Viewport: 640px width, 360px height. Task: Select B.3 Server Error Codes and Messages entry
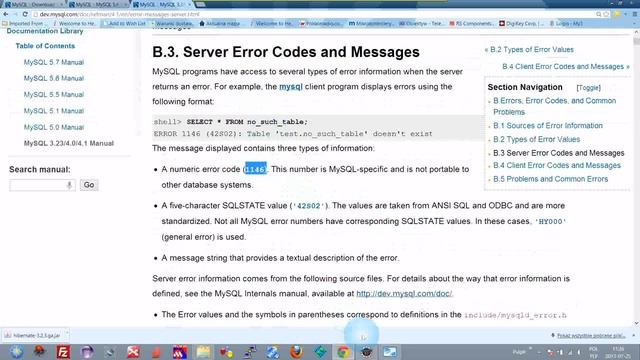(x=558, y=153)
